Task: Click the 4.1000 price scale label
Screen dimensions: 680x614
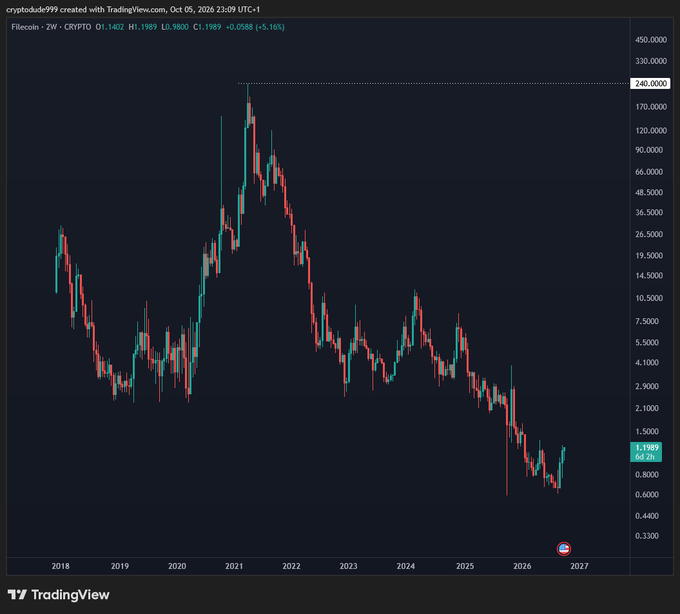Action: (x=647, y=363)
